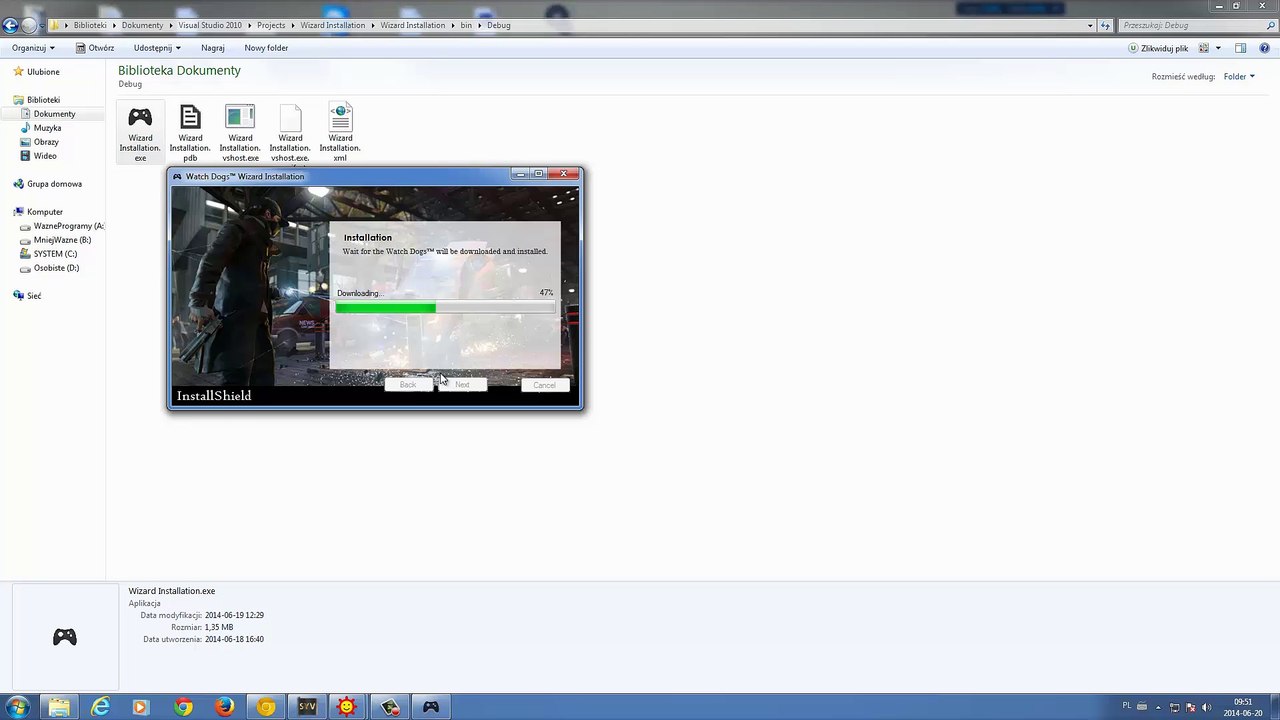Click Cancel in the Watch Dogs wizard

[x=544, y=385]
